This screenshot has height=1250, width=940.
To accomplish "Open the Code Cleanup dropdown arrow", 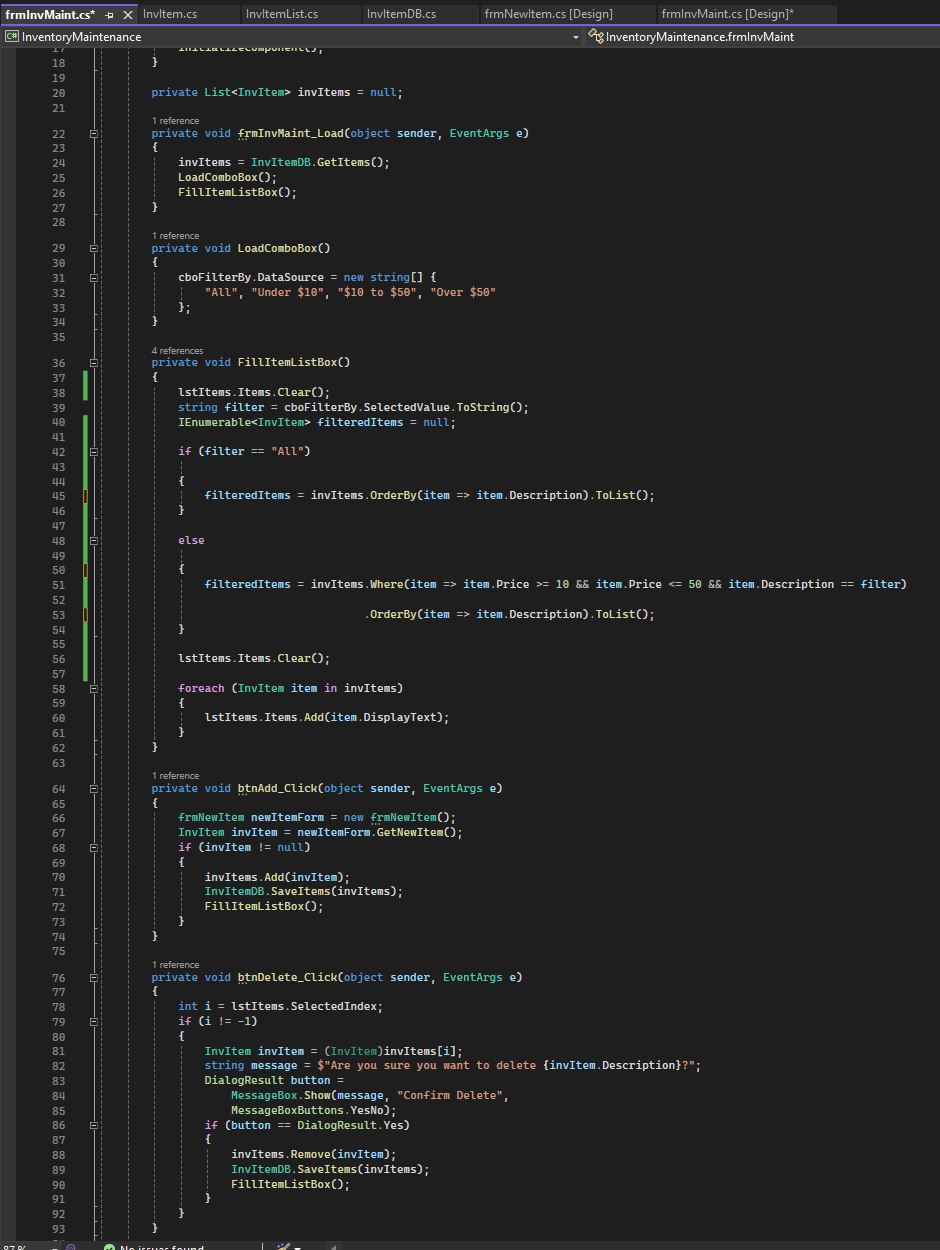I will tap(298, 1246).
